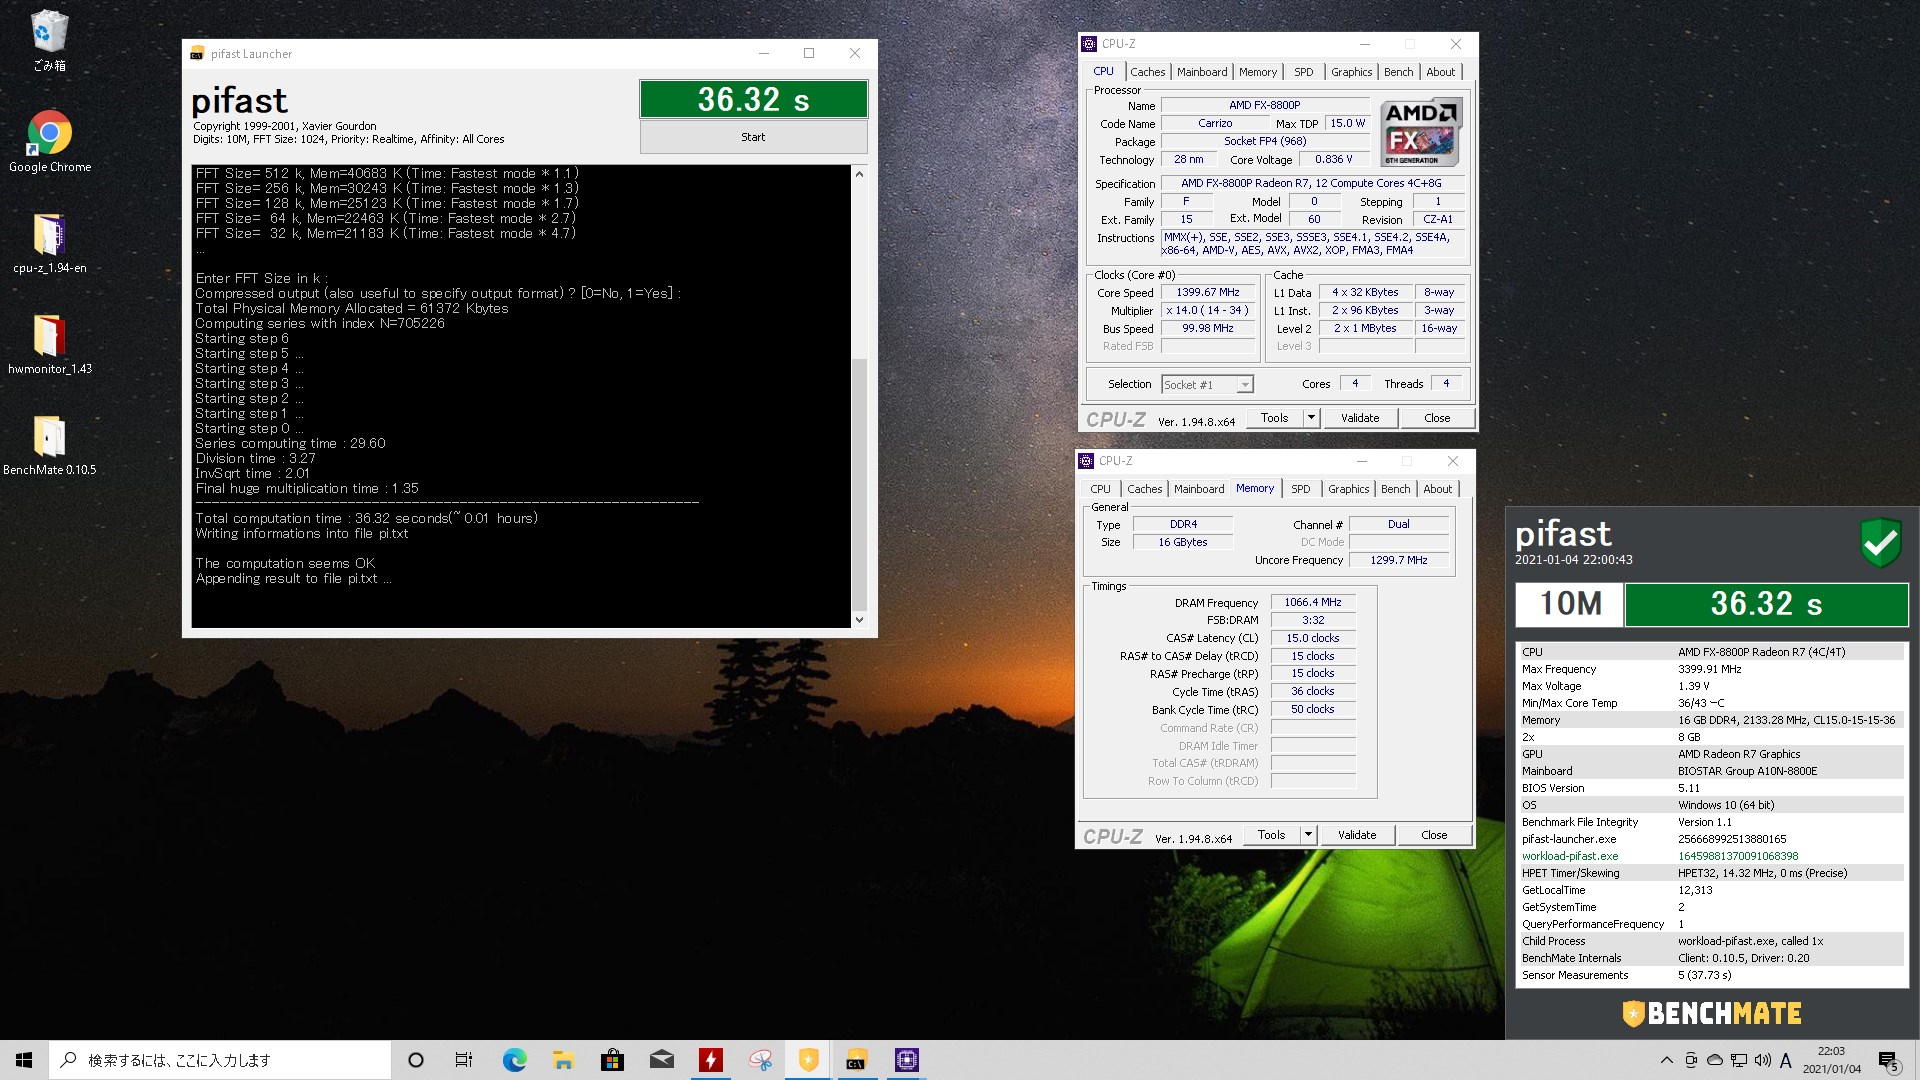Open File Explorer from taskbar
The height and width of the screenshot is (1080, 1920).
coord(563,1060)
